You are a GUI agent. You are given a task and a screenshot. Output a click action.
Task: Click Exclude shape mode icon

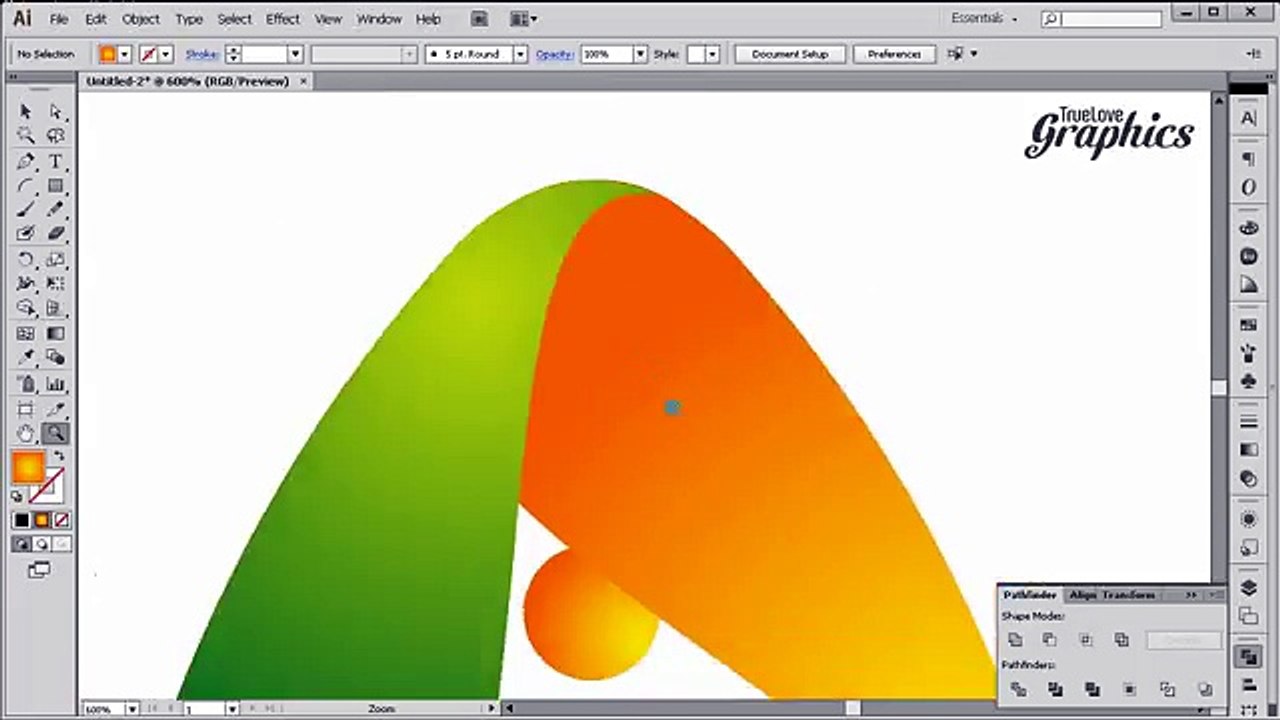coord(1121,640)
